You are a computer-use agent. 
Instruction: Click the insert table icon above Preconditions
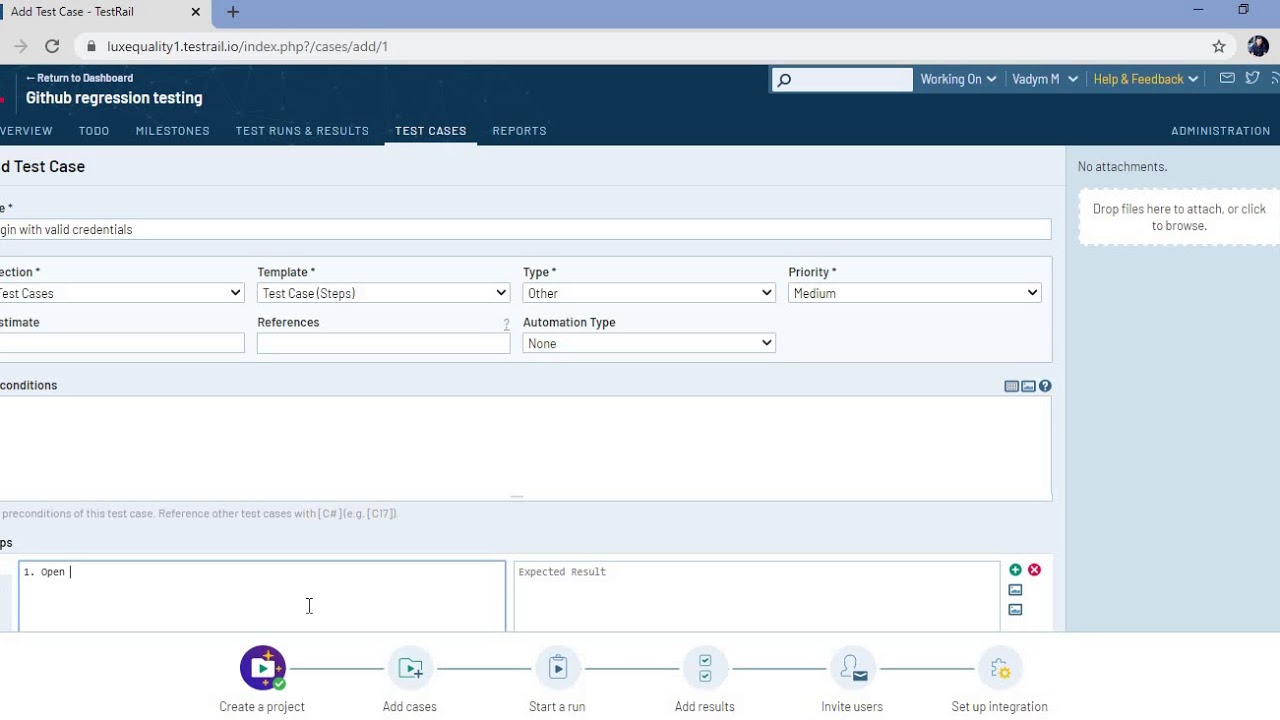[1011, 386]
